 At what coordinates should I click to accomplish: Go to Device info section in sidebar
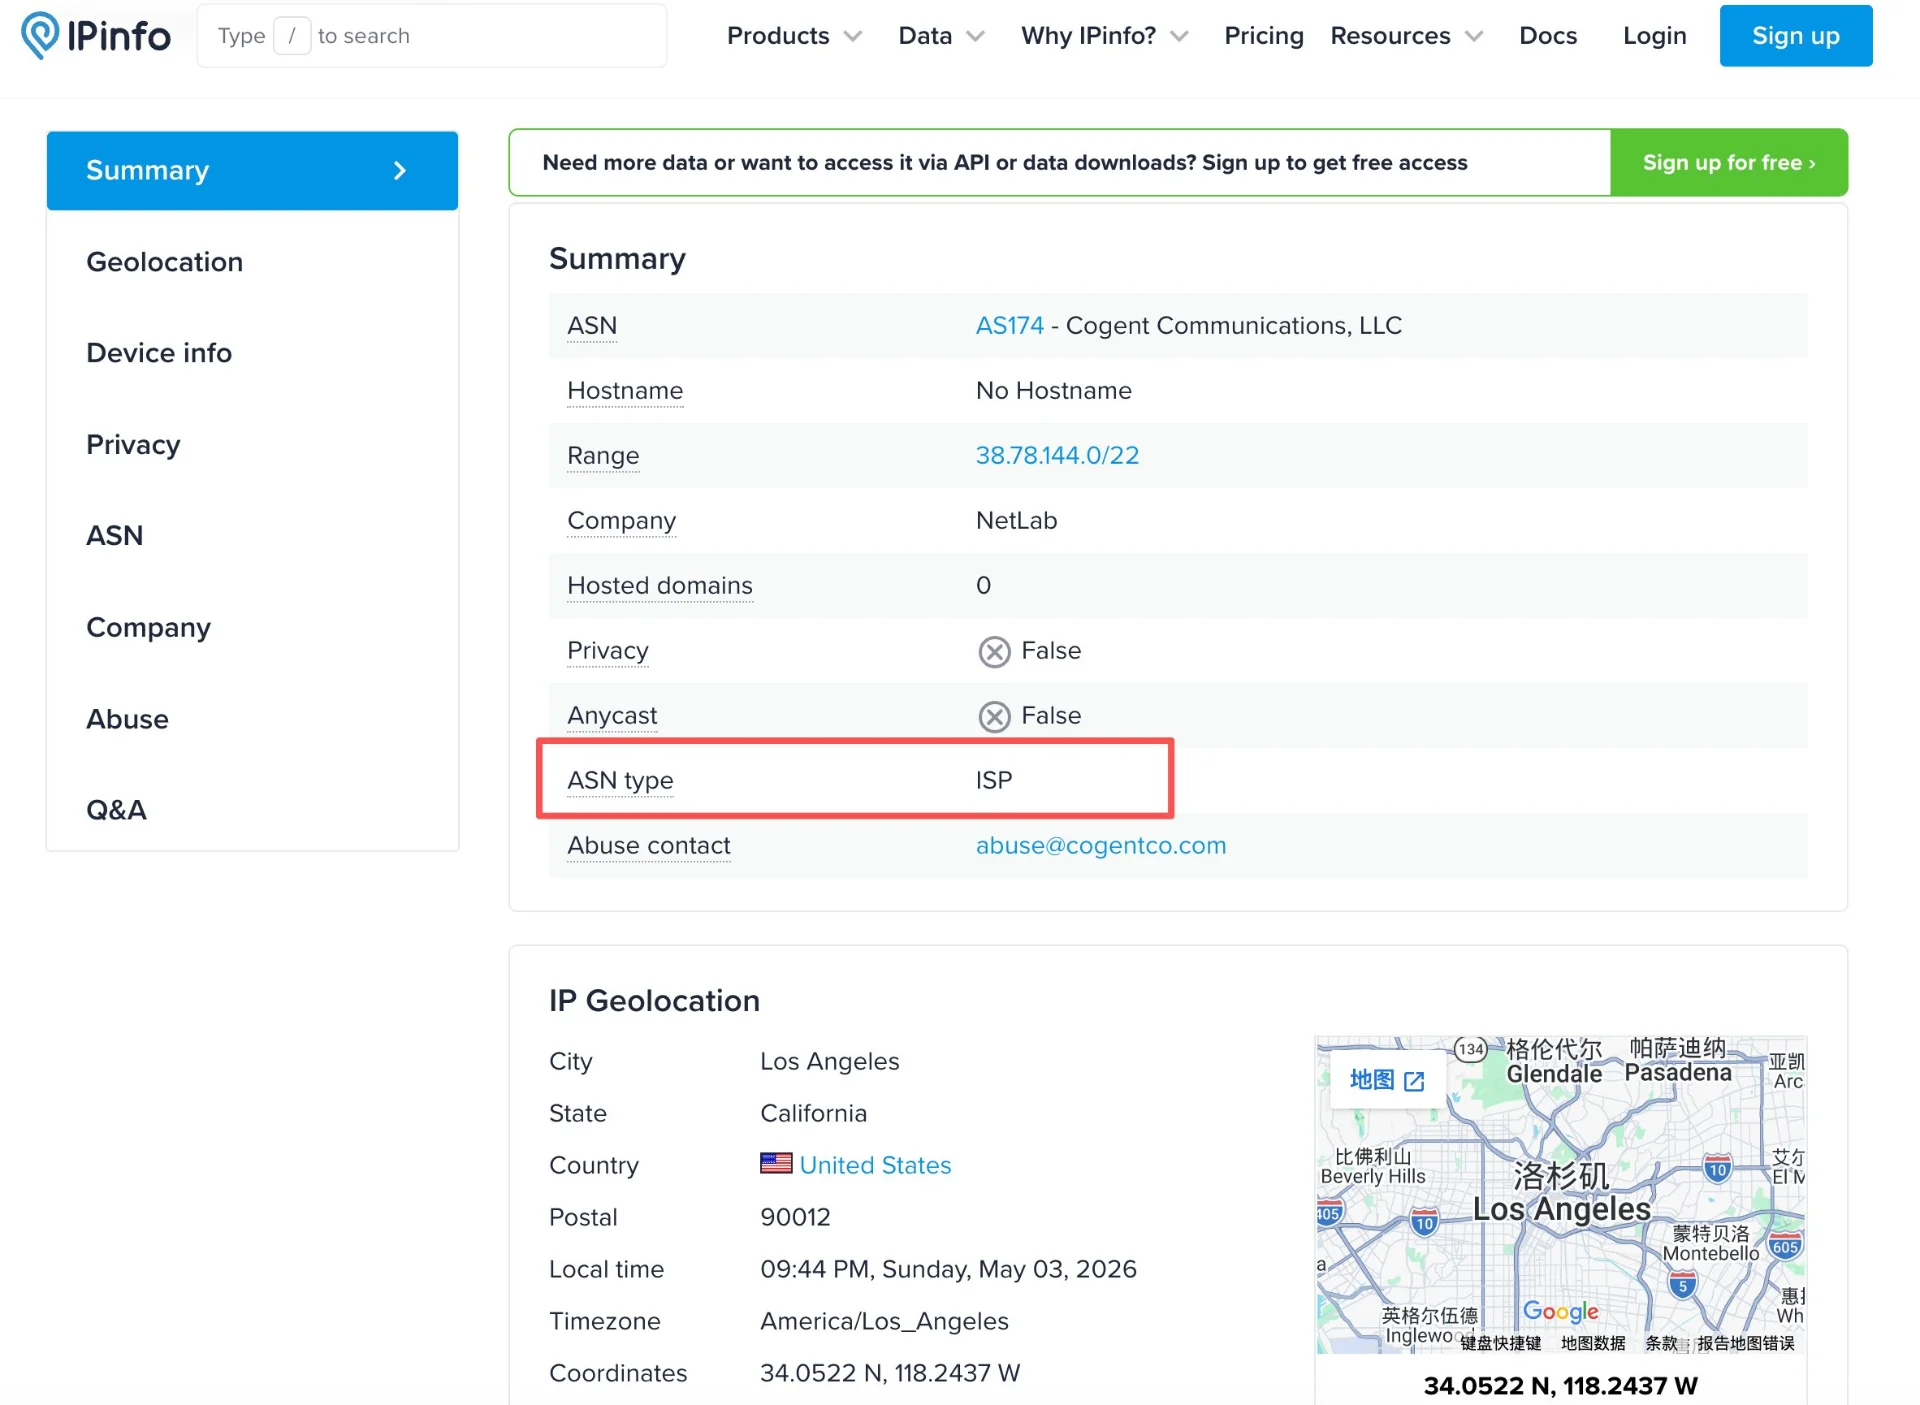coord(159,353)
